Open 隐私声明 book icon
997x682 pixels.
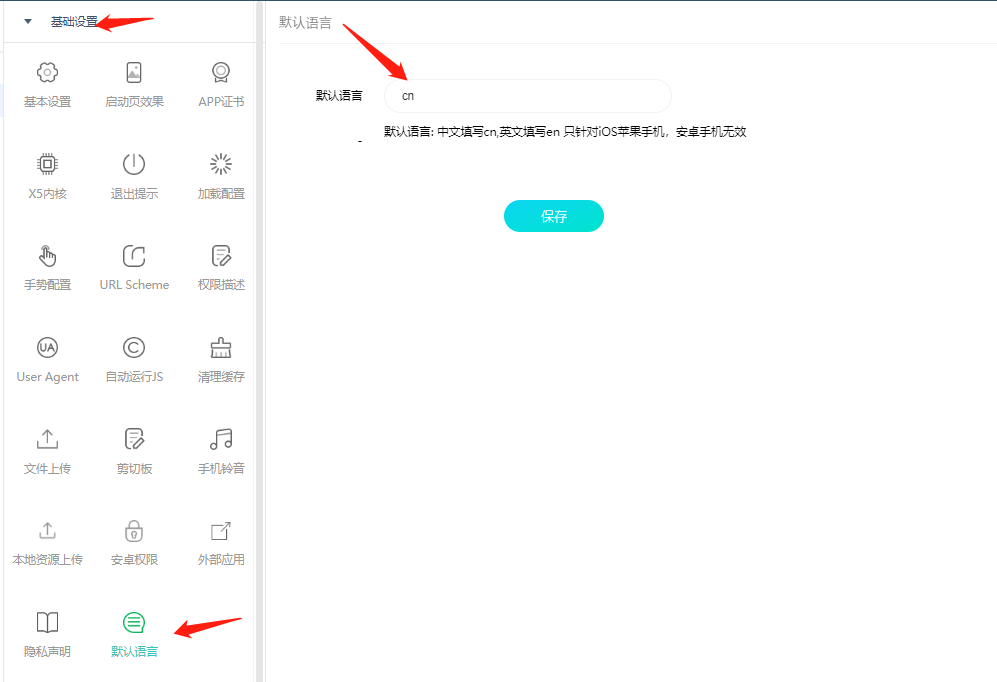click(47, 622)
